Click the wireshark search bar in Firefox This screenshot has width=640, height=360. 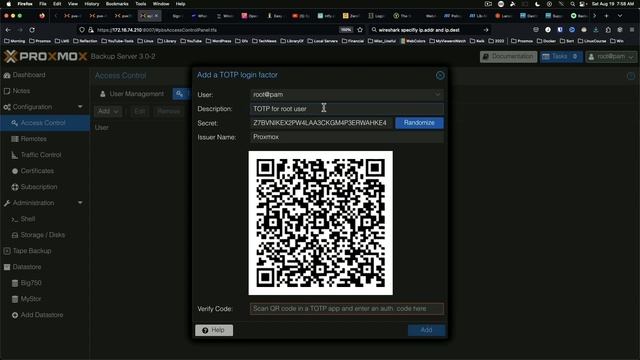(x=429, y=30)
